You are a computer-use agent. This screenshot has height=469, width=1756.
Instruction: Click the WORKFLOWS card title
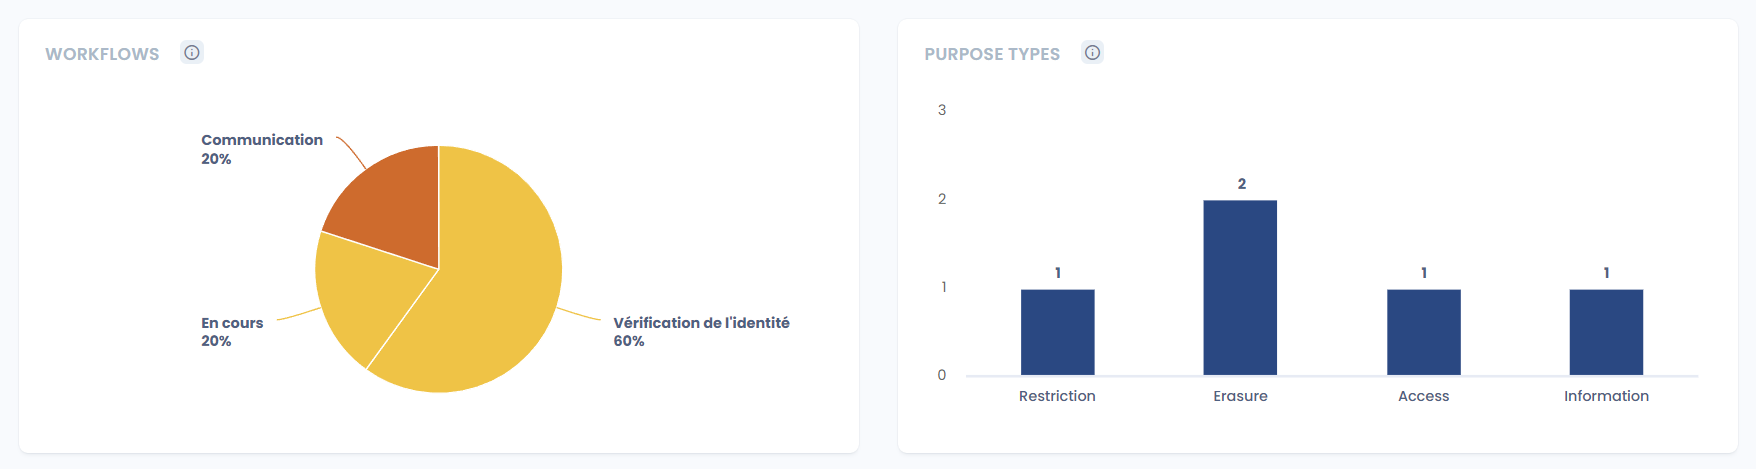click(x=102, y=54)
